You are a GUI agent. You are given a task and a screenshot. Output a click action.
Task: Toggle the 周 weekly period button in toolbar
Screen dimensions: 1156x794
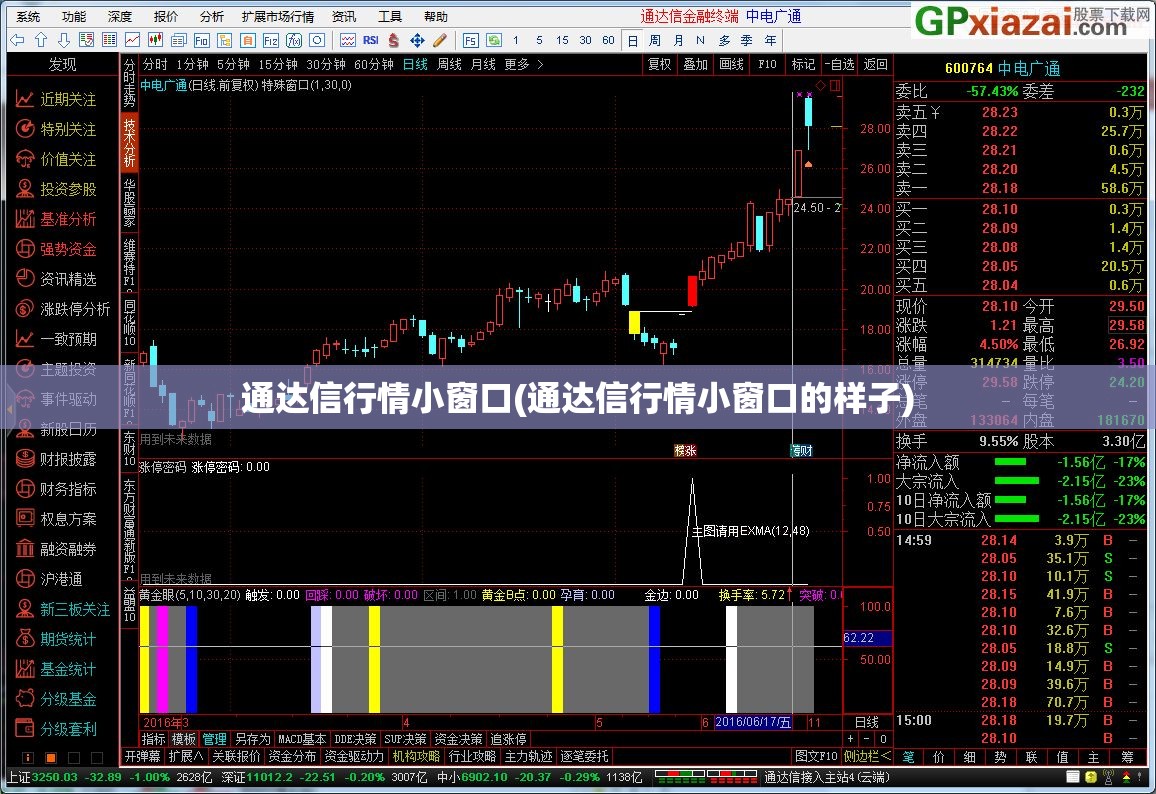(x=655, y=41)
